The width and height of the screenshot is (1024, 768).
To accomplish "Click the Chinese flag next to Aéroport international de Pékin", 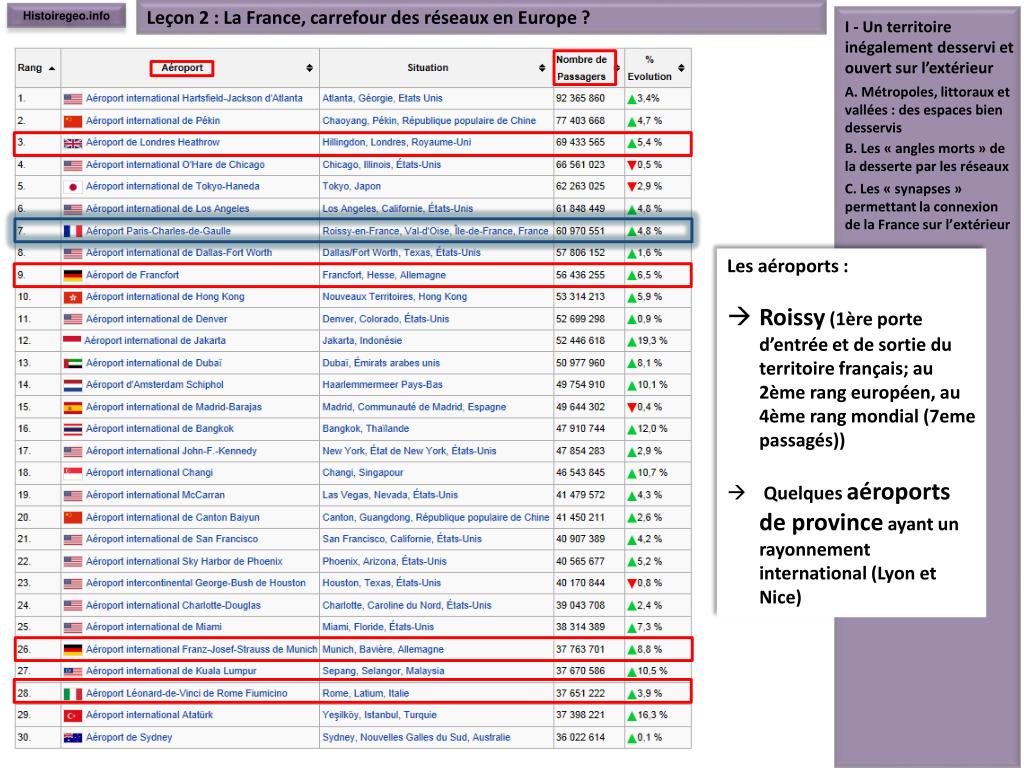I will click(x=72, y=121).
